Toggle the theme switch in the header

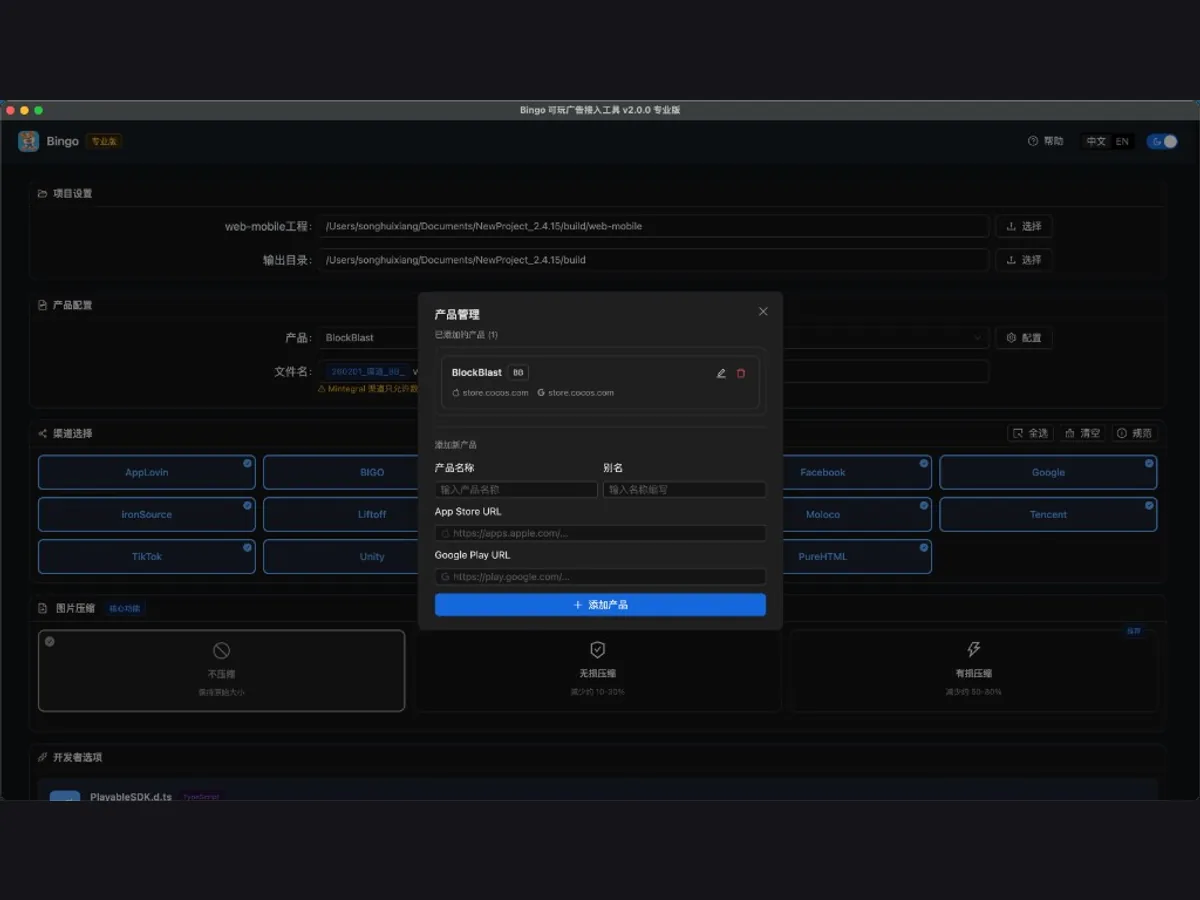(x=1162, y=141)
